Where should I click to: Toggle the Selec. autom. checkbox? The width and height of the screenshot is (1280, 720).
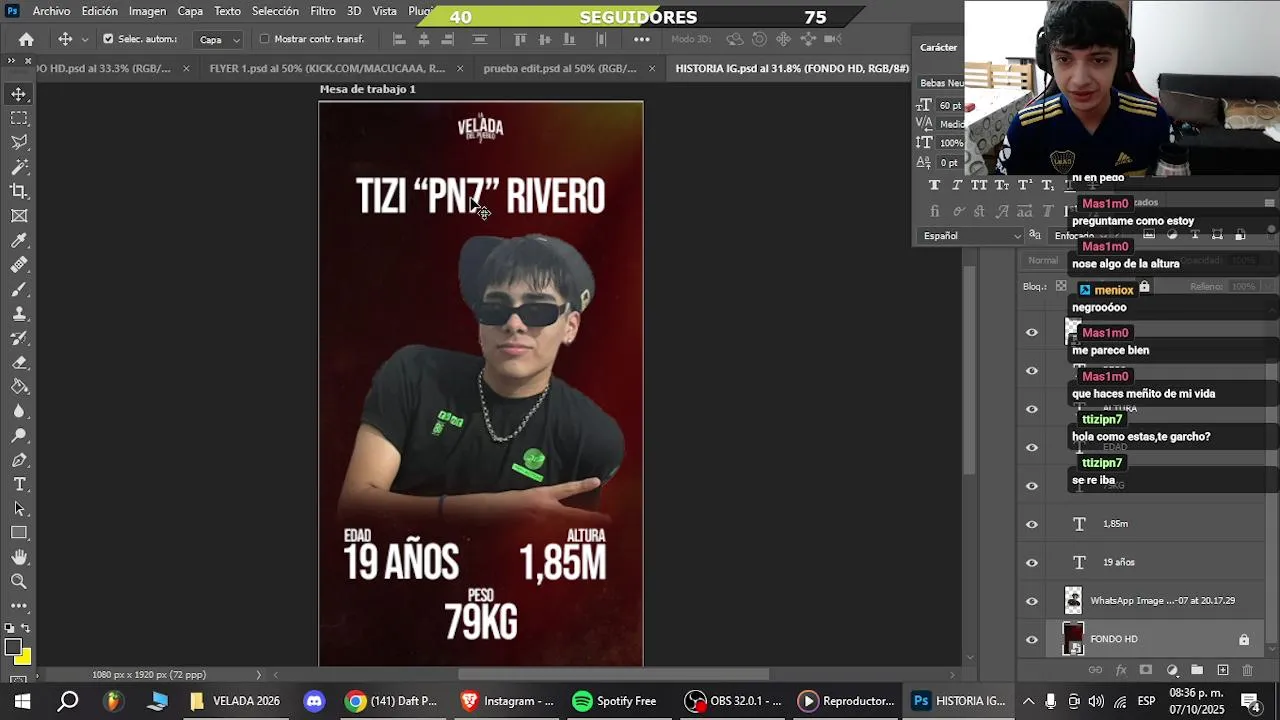click(x=108, y=39)
